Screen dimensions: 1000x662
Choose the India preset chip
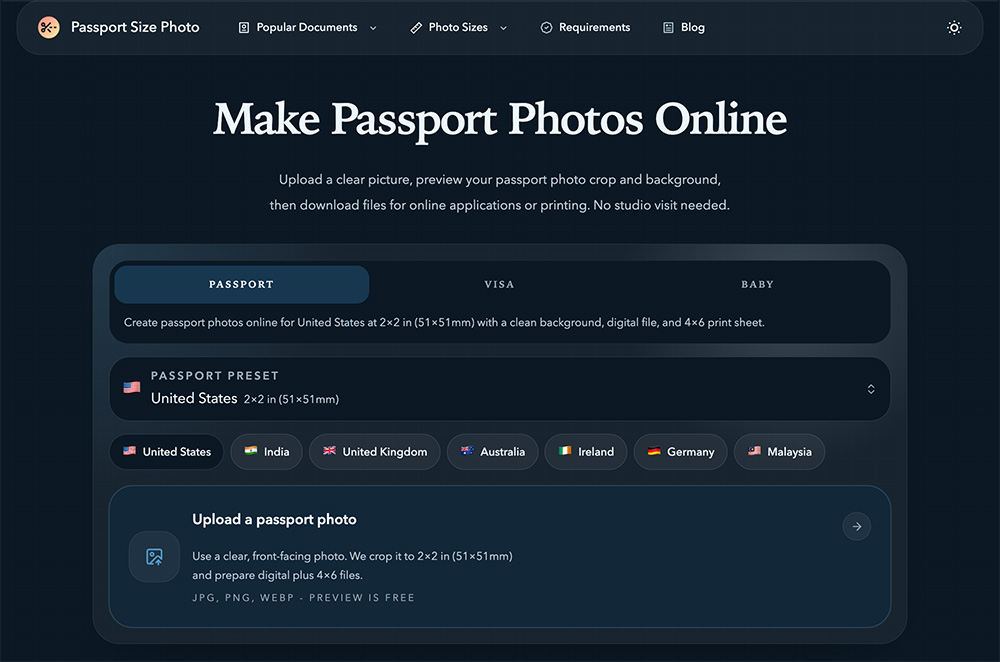pos(267,452)
